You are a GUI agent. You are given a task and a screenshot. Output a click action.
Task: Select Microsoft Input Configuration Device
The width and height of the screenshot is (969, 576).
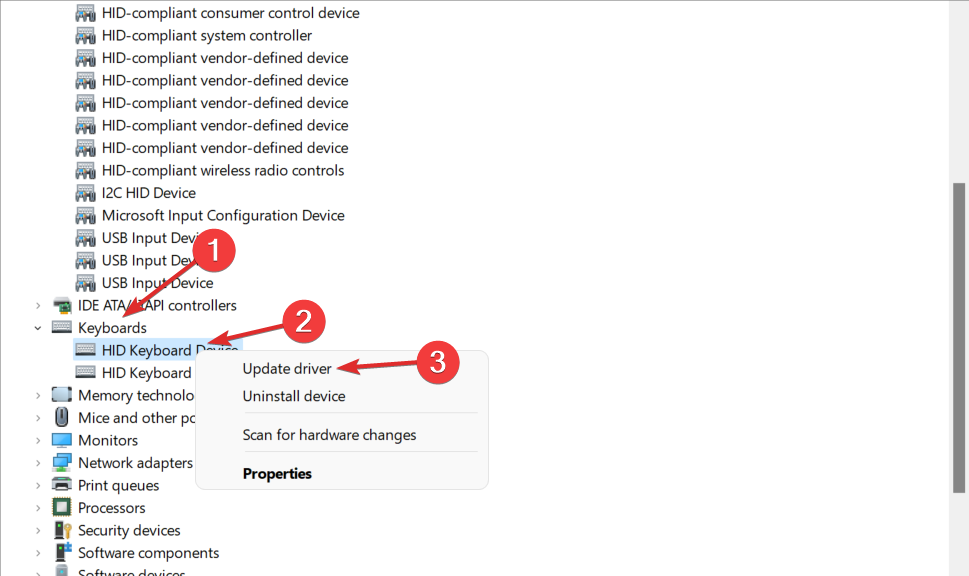(x=222, y=215)
